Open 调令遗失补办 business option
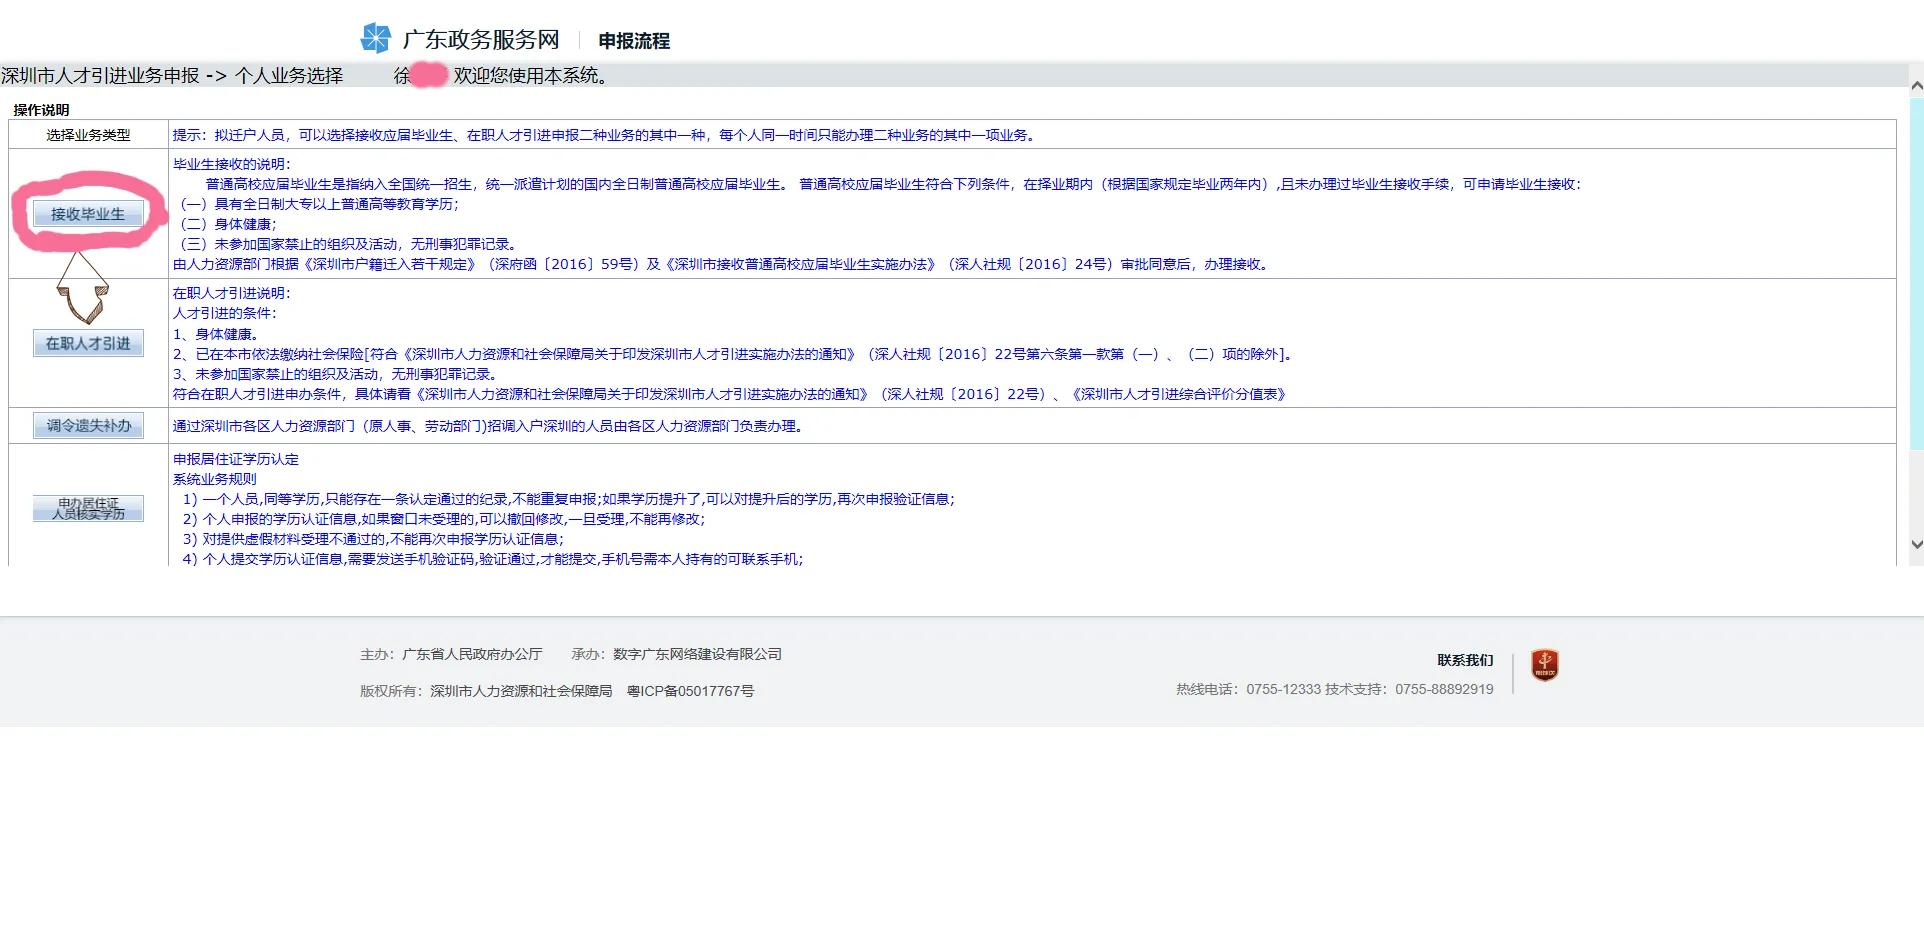Screen dimensions: 1924x942 click(88, 426)
